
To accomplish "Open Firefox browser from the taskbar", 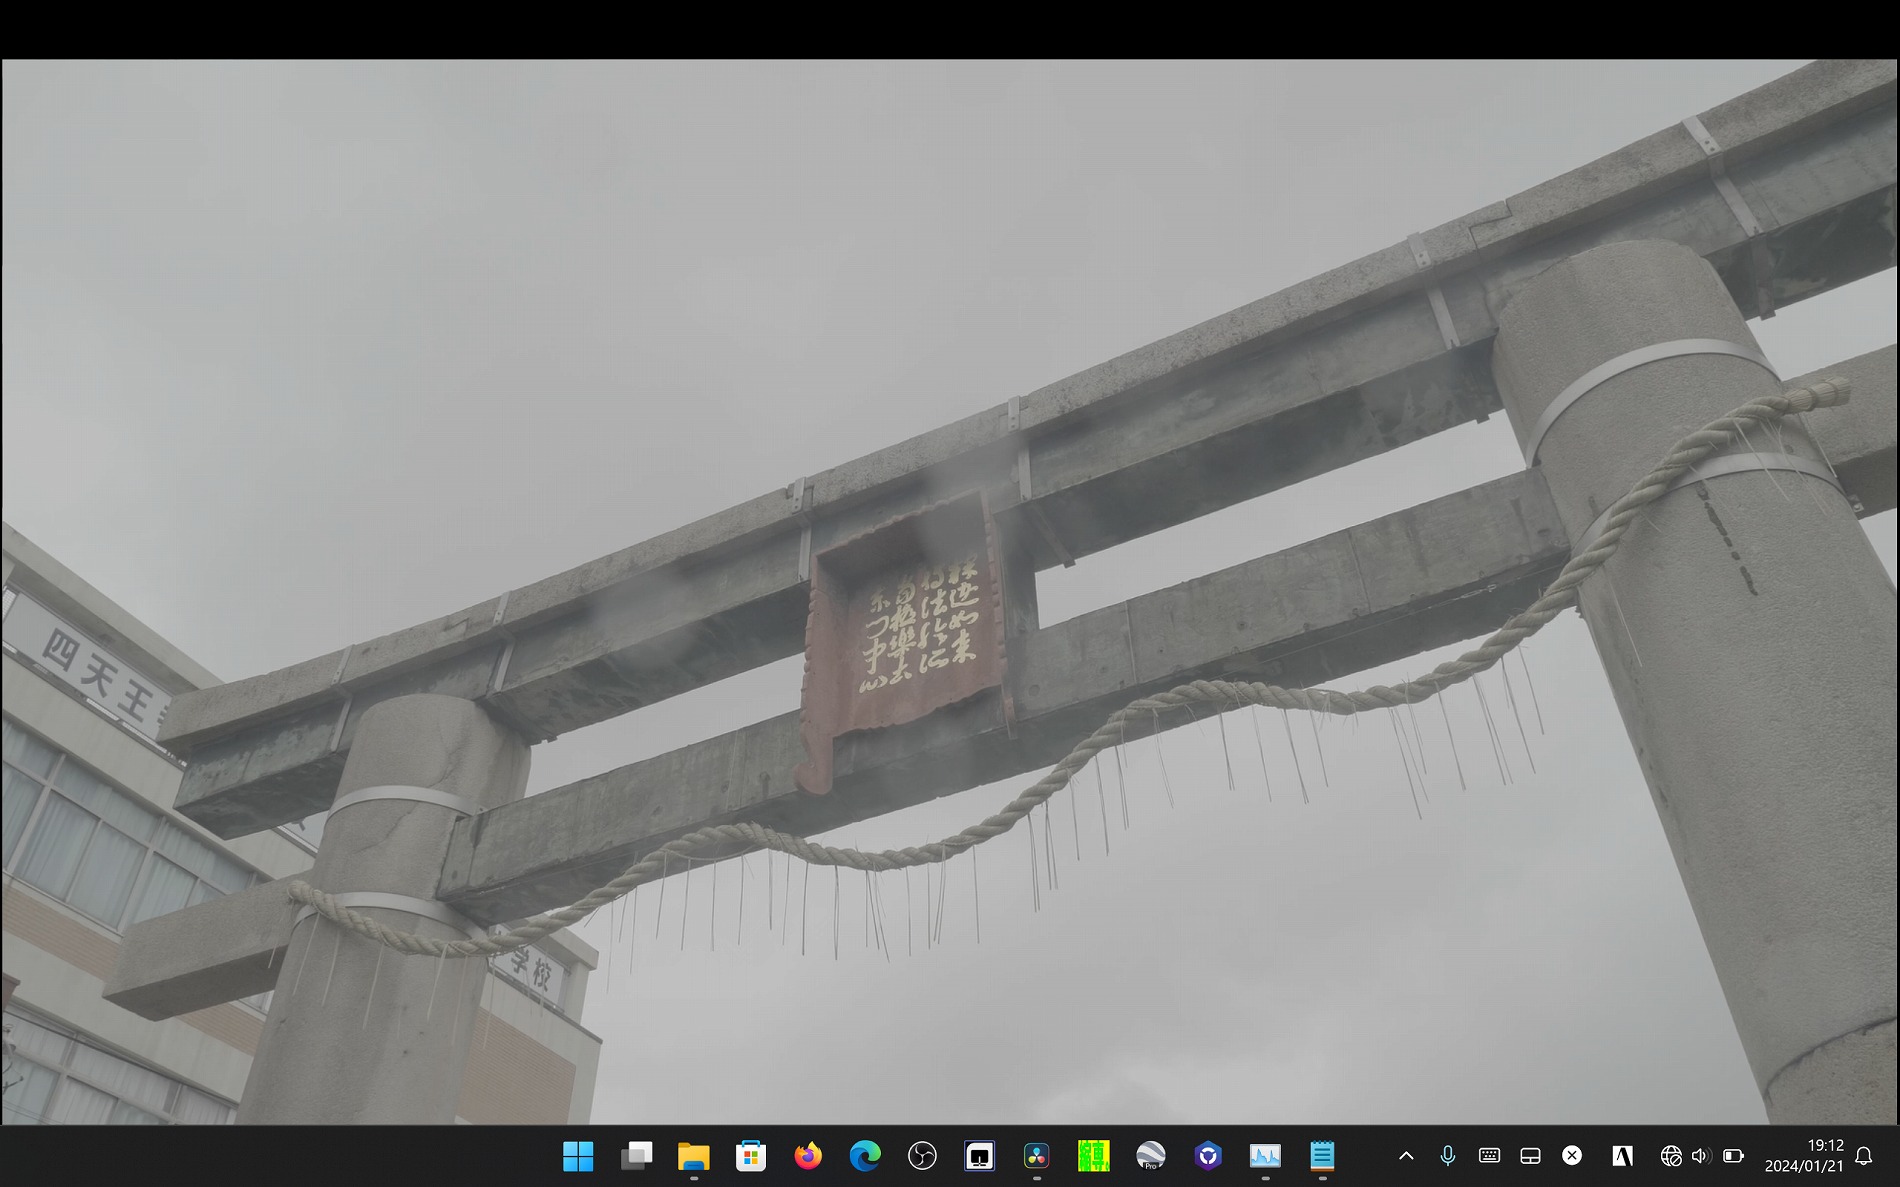I will 807,1156.
